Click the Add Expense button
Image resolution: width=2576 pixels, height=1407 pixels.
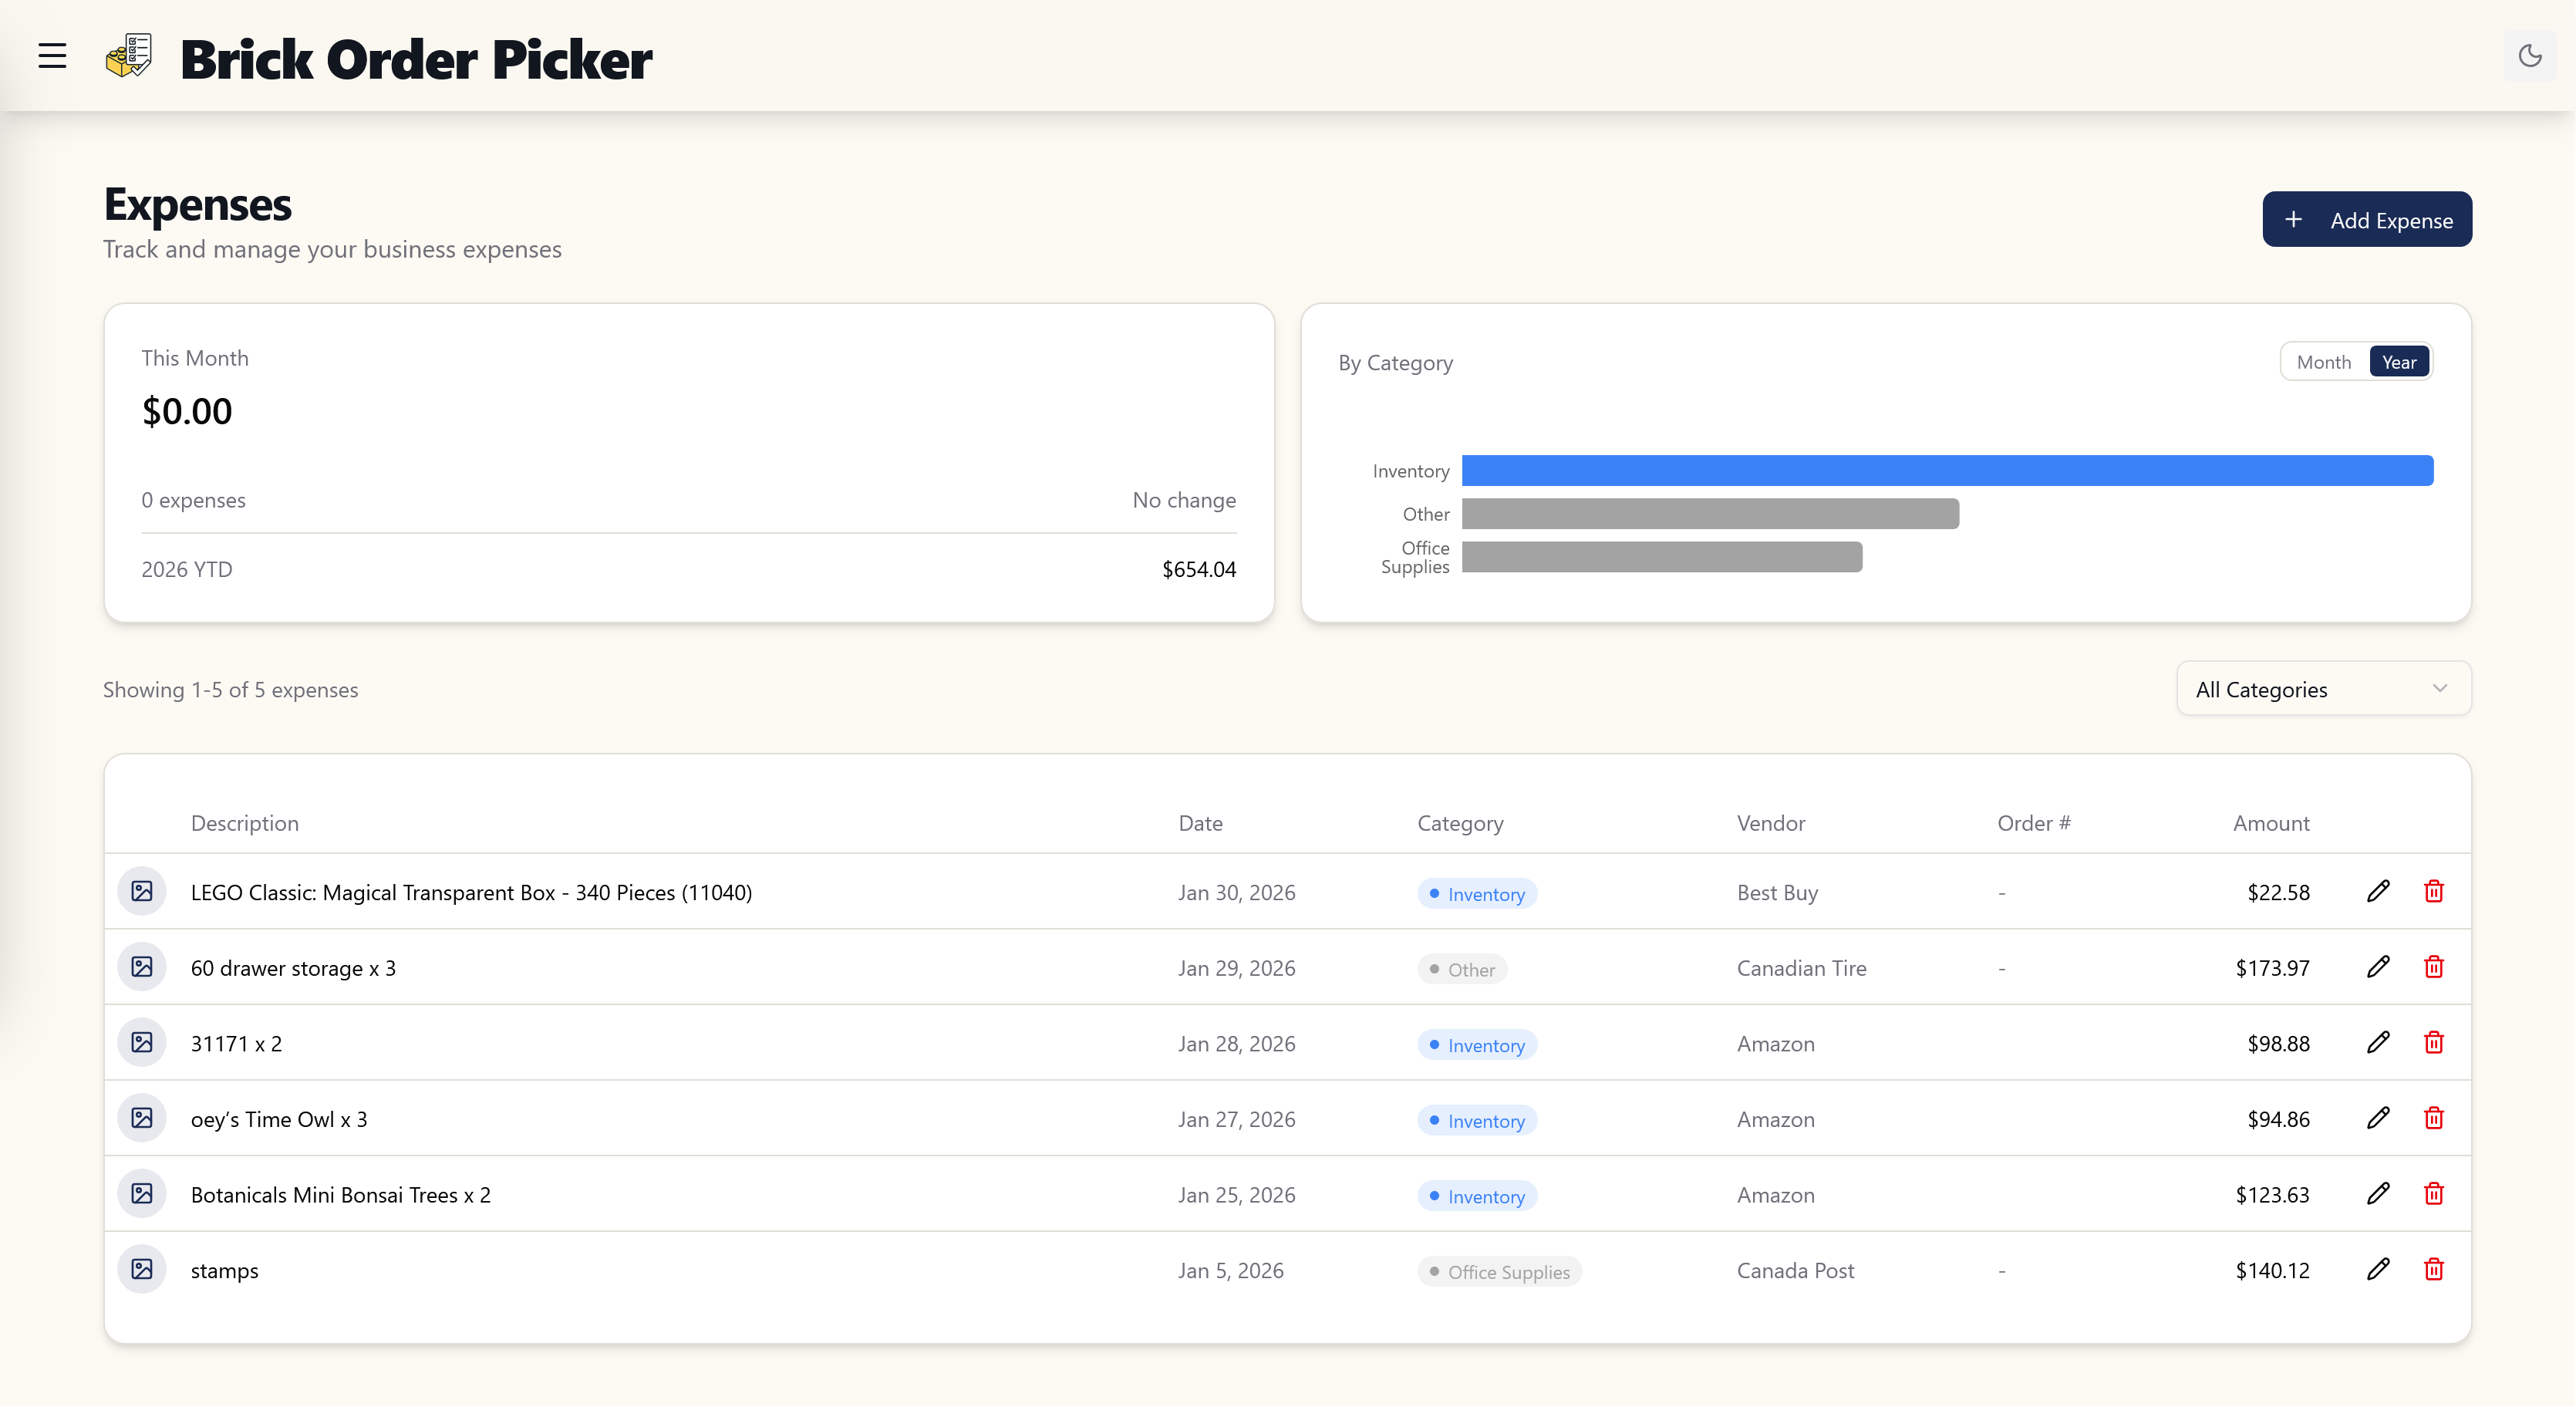pos(2366,219)
